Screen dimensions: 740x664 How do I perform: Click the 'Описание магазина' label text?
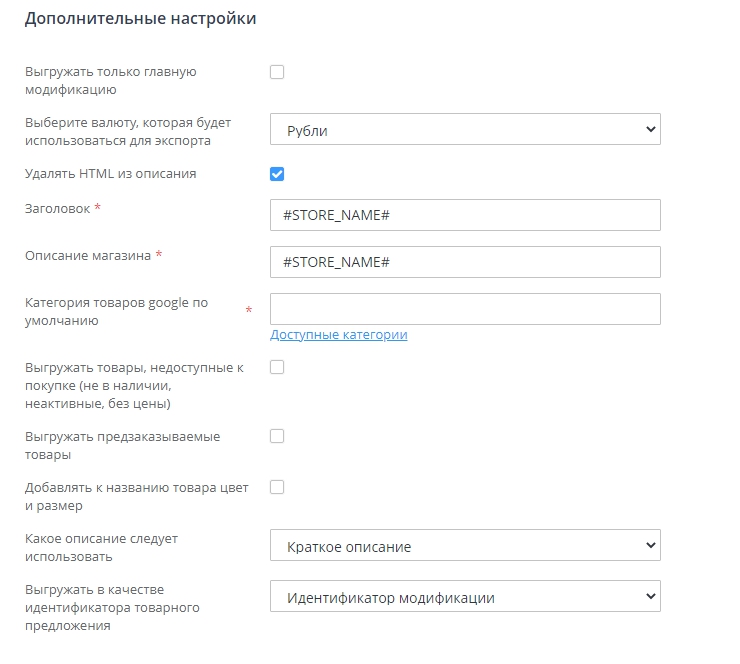point(88,255)
